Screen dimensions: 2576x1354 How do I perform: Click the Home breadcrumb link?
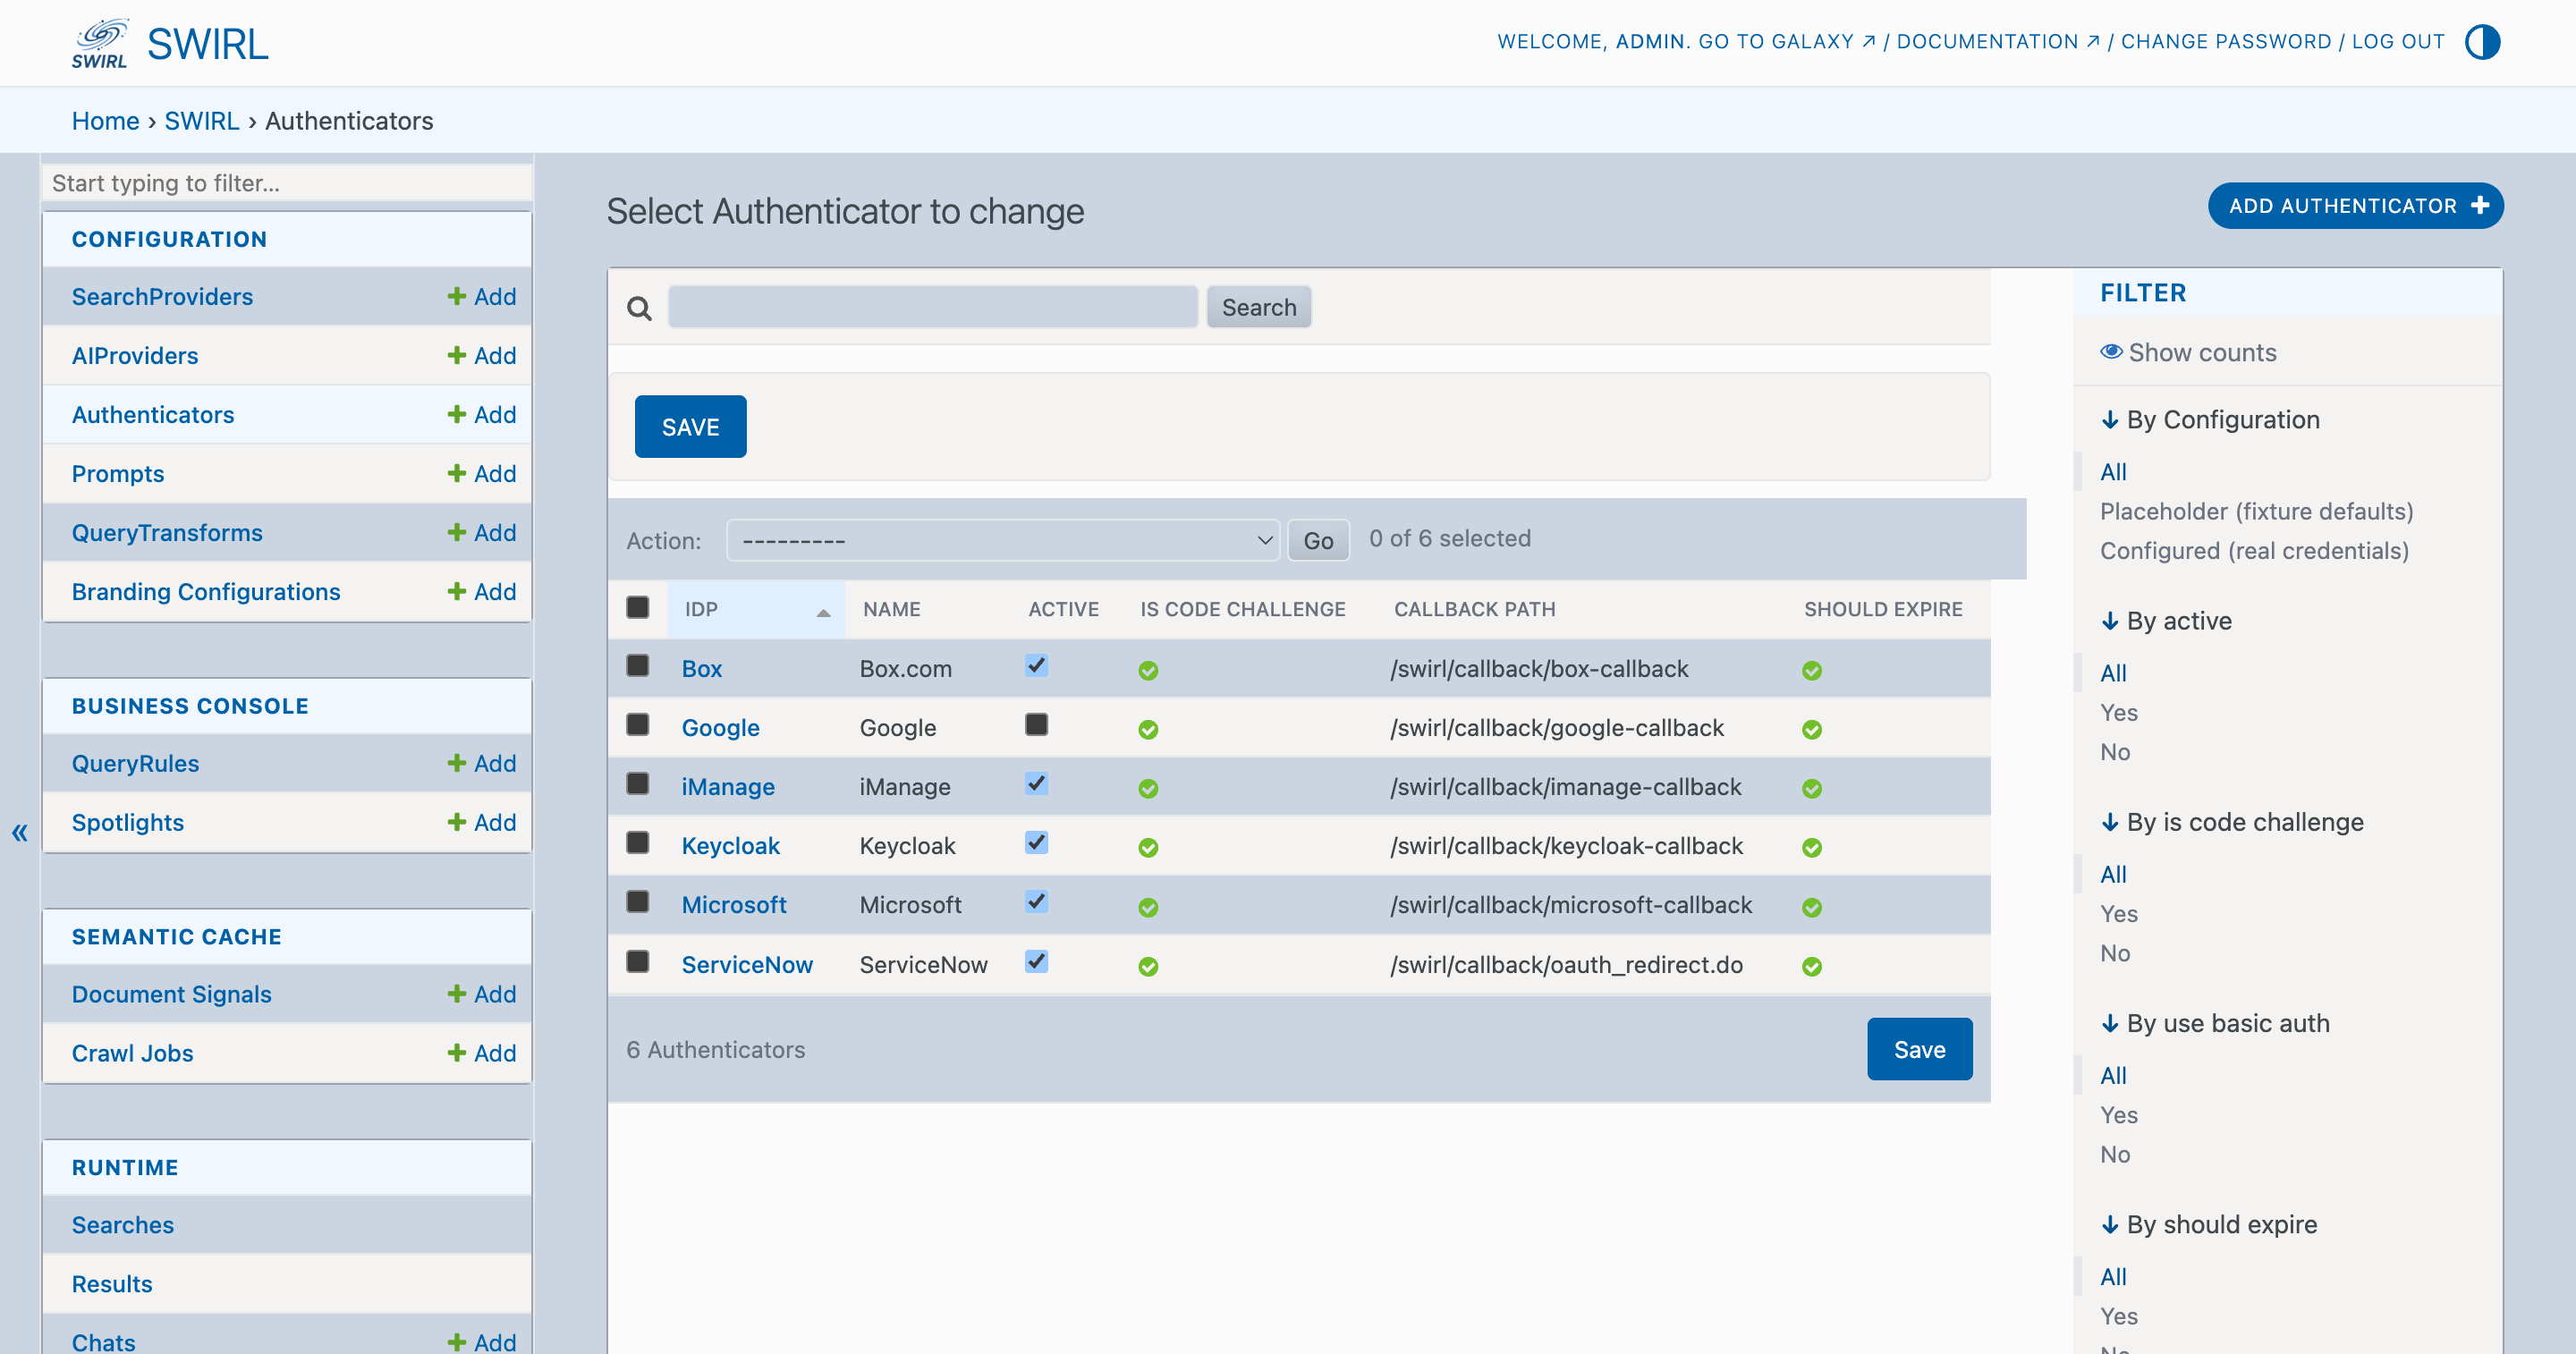click(105, 121)
